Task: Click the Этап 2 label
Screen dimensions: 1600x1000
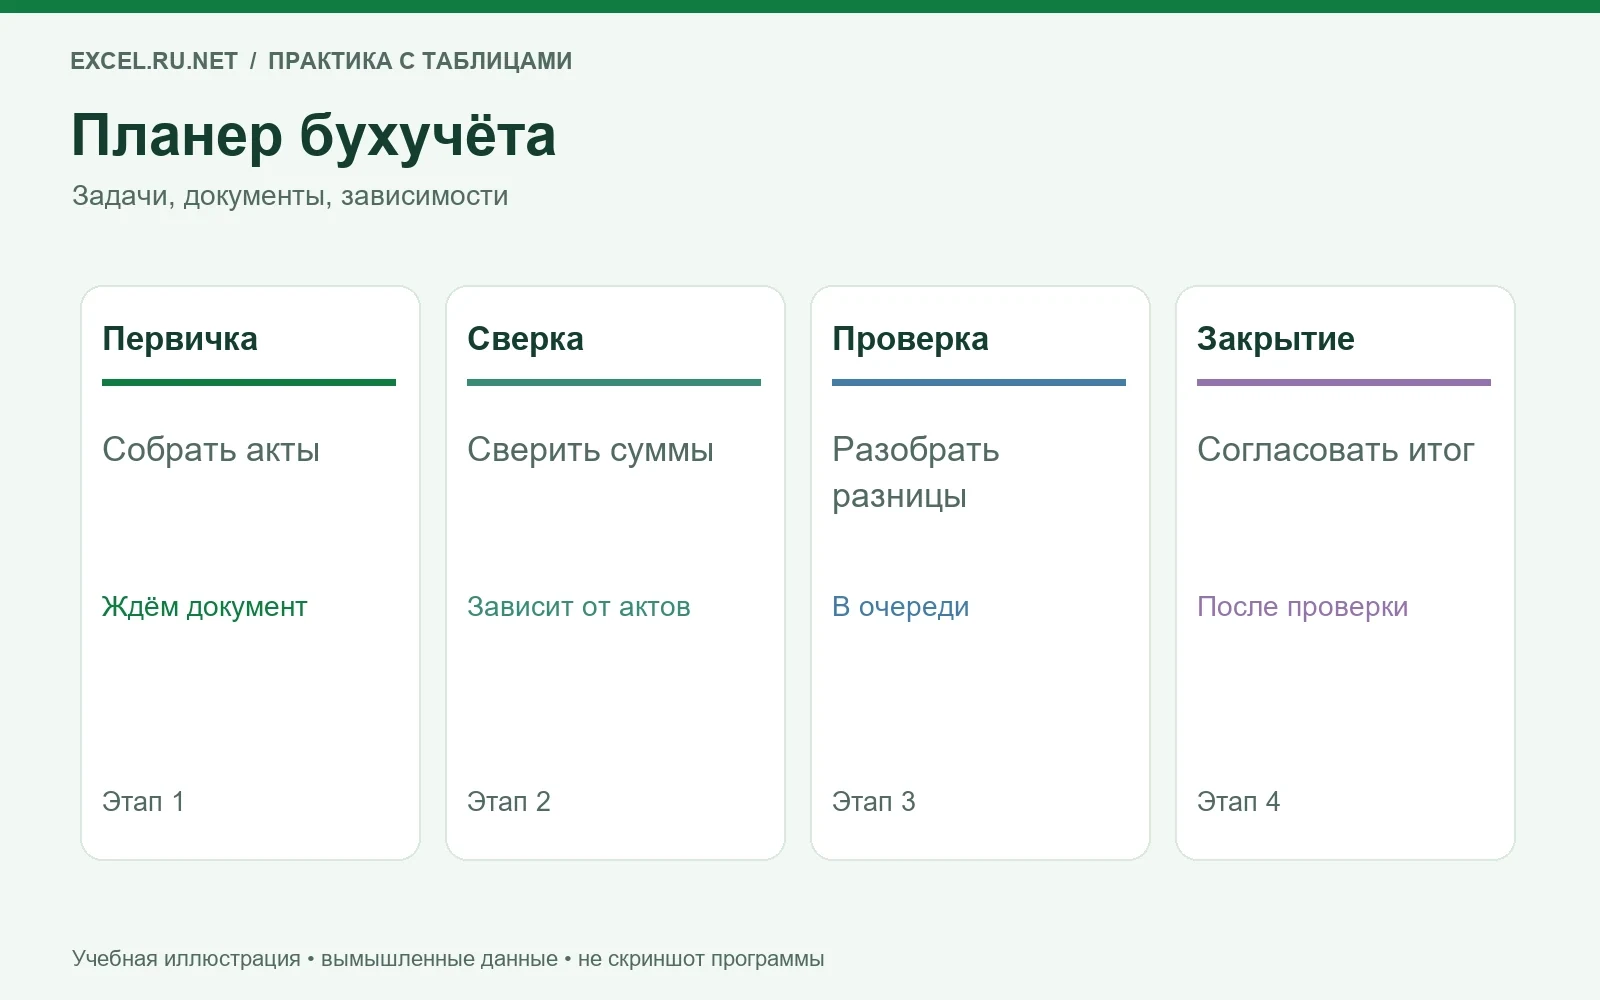Action: point(509,802)
